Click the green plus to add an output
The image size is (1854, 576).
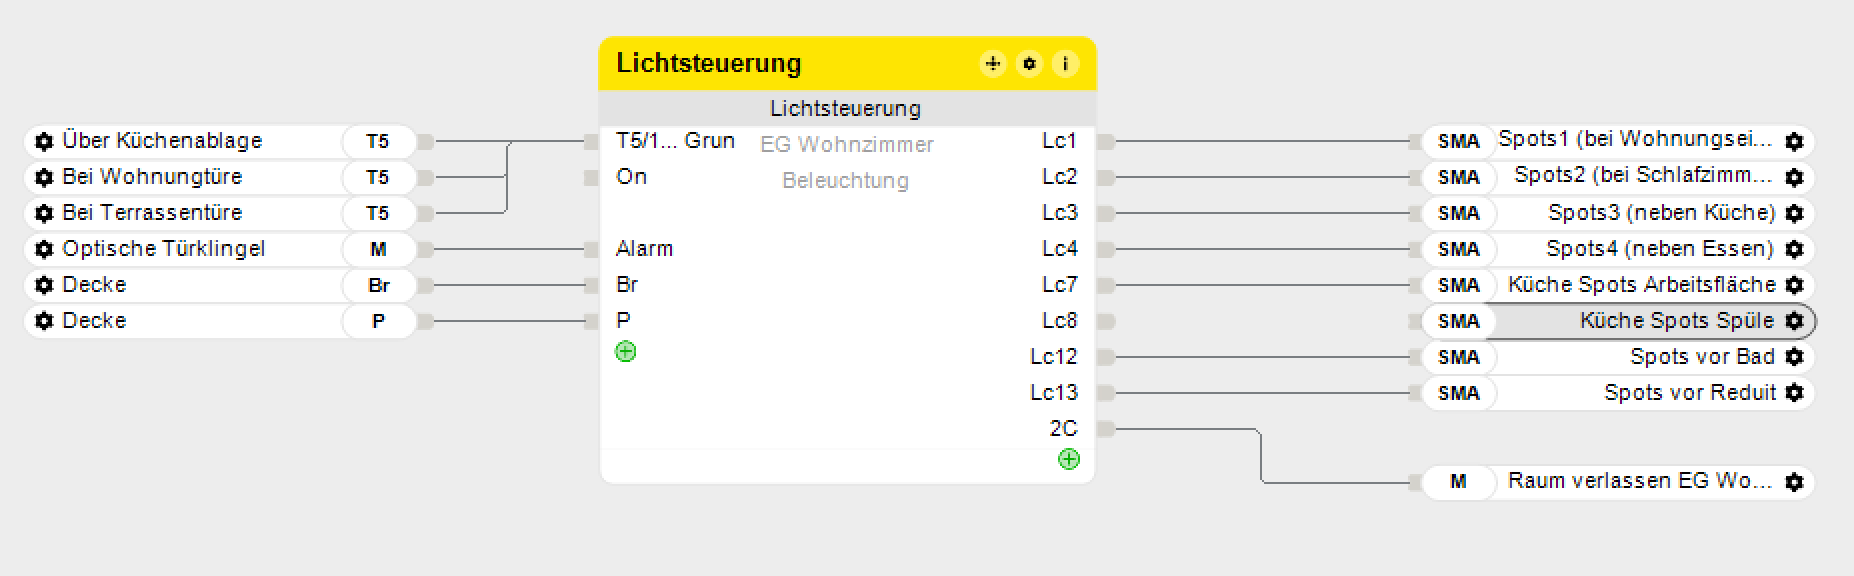[x=1068, y=461]
